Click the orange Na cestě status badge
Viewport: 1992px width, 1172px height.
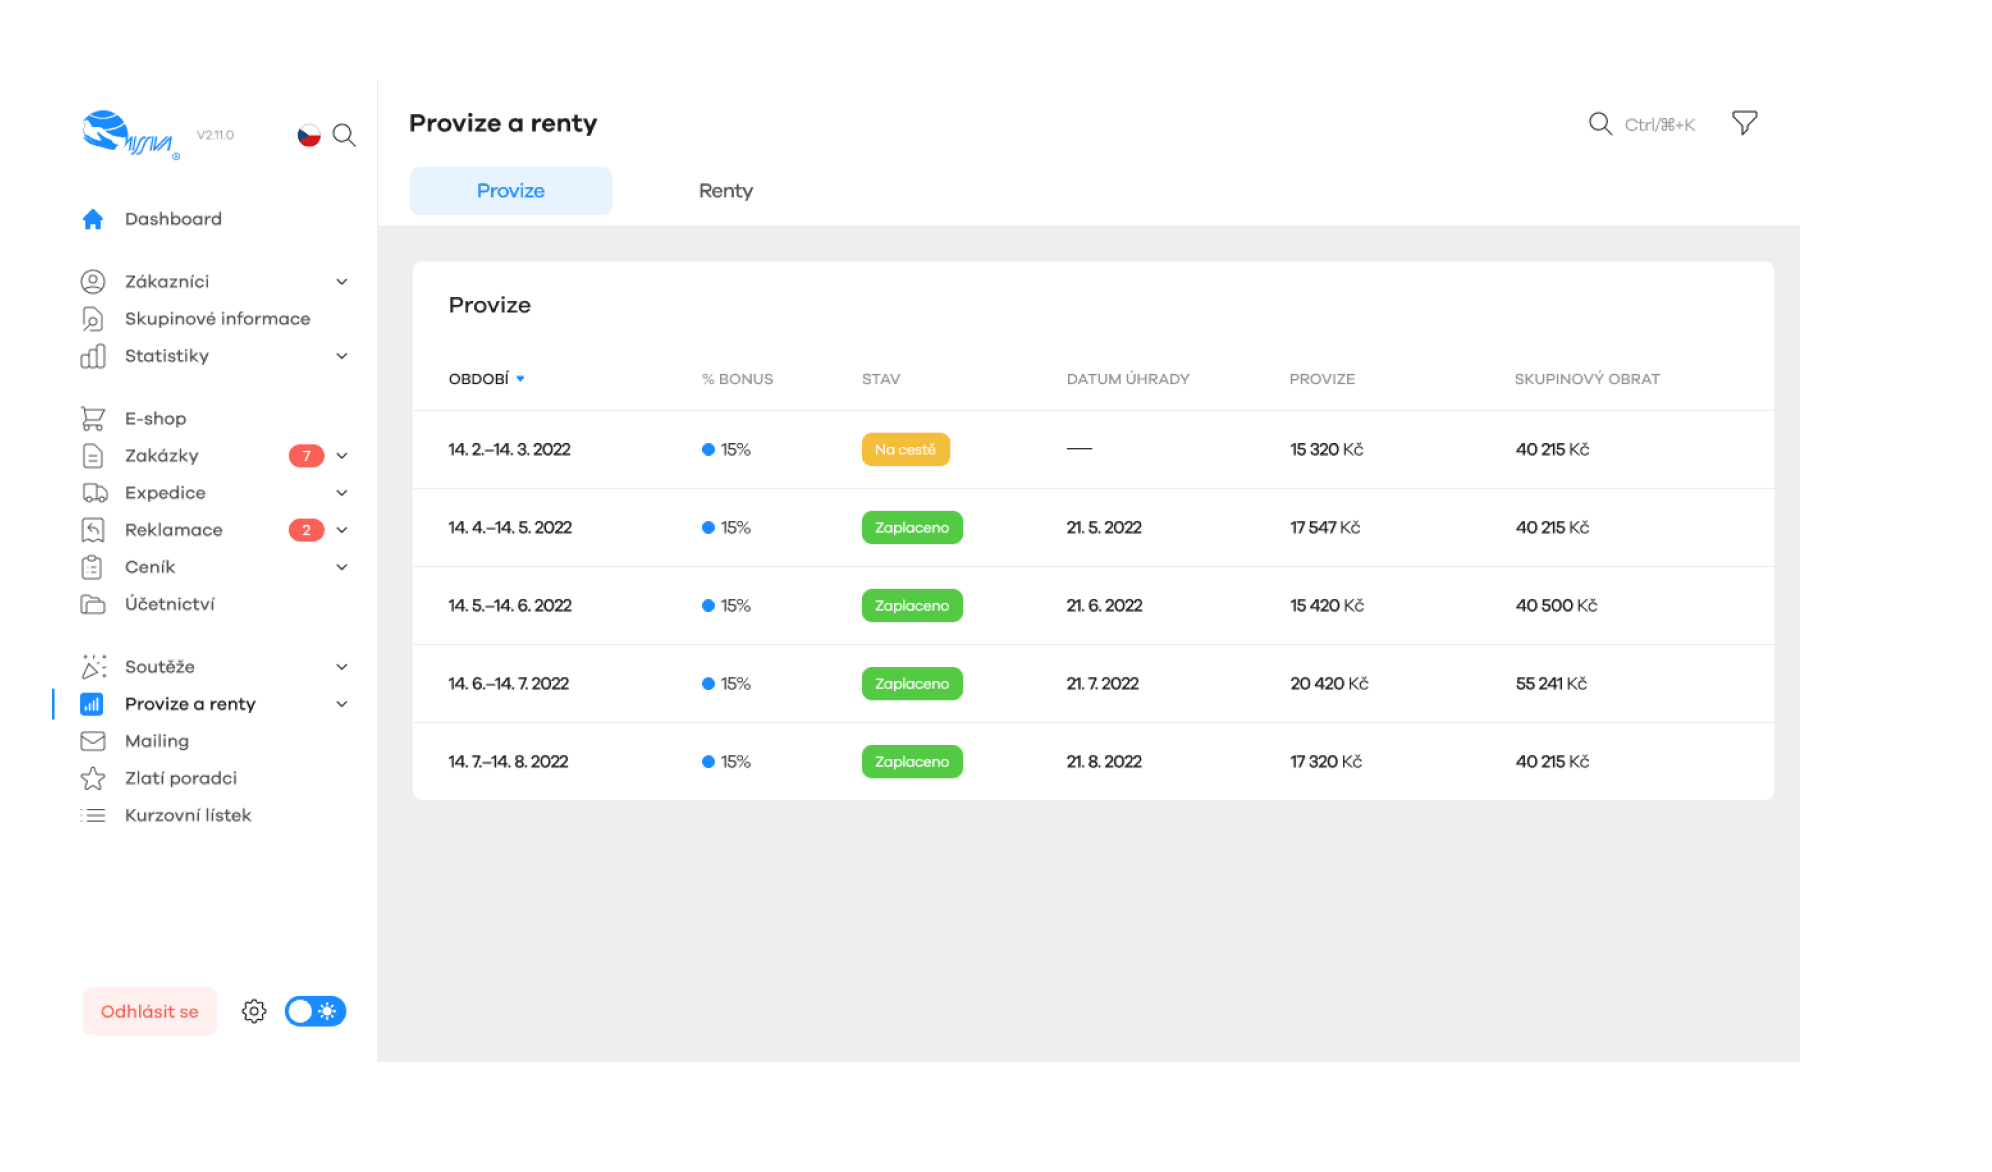coord(905,450)
